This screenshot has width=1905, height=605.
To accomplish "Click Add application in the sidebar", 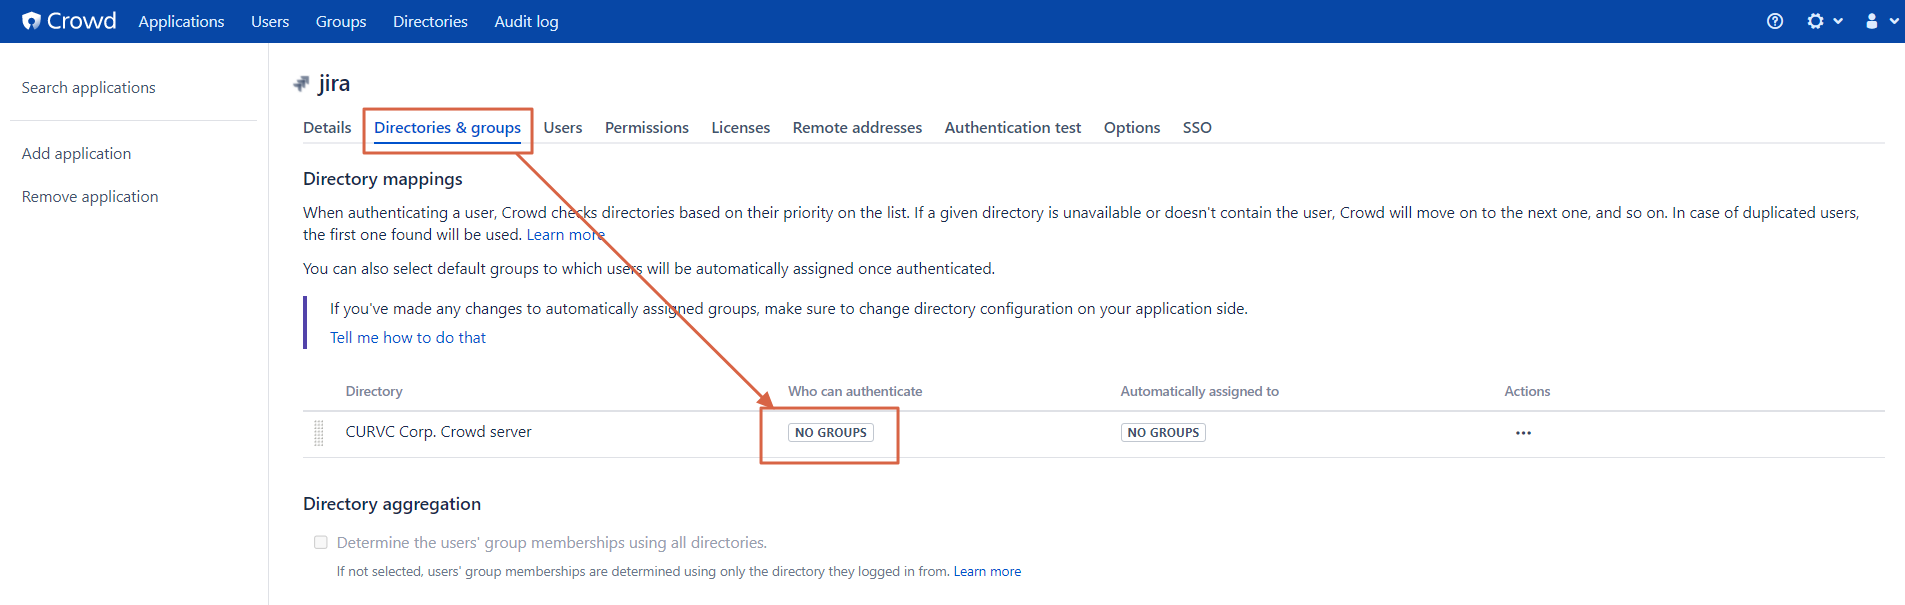I will click(76, 153).
